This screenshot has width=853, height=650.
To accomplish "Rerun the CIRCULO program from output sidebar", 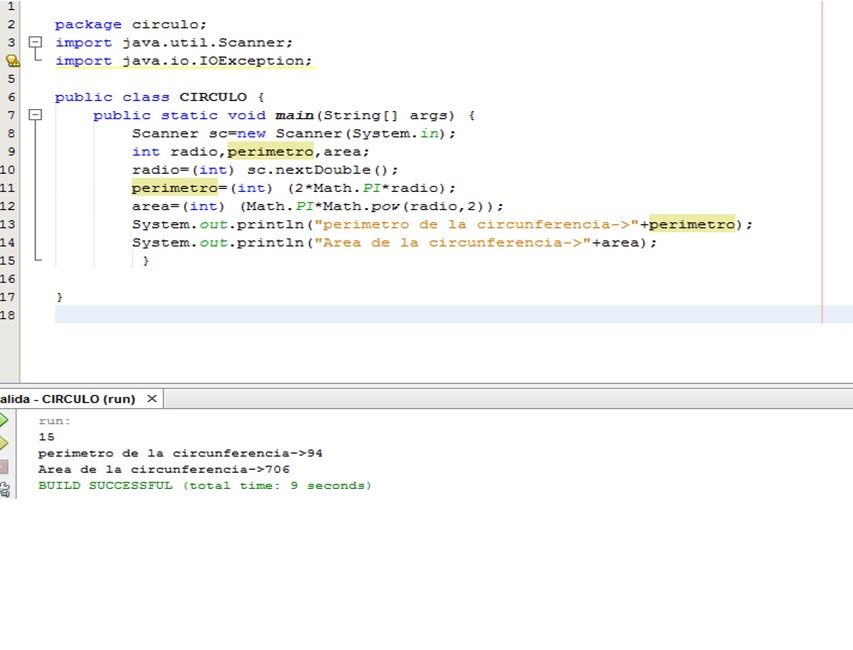I will [4, 418].
